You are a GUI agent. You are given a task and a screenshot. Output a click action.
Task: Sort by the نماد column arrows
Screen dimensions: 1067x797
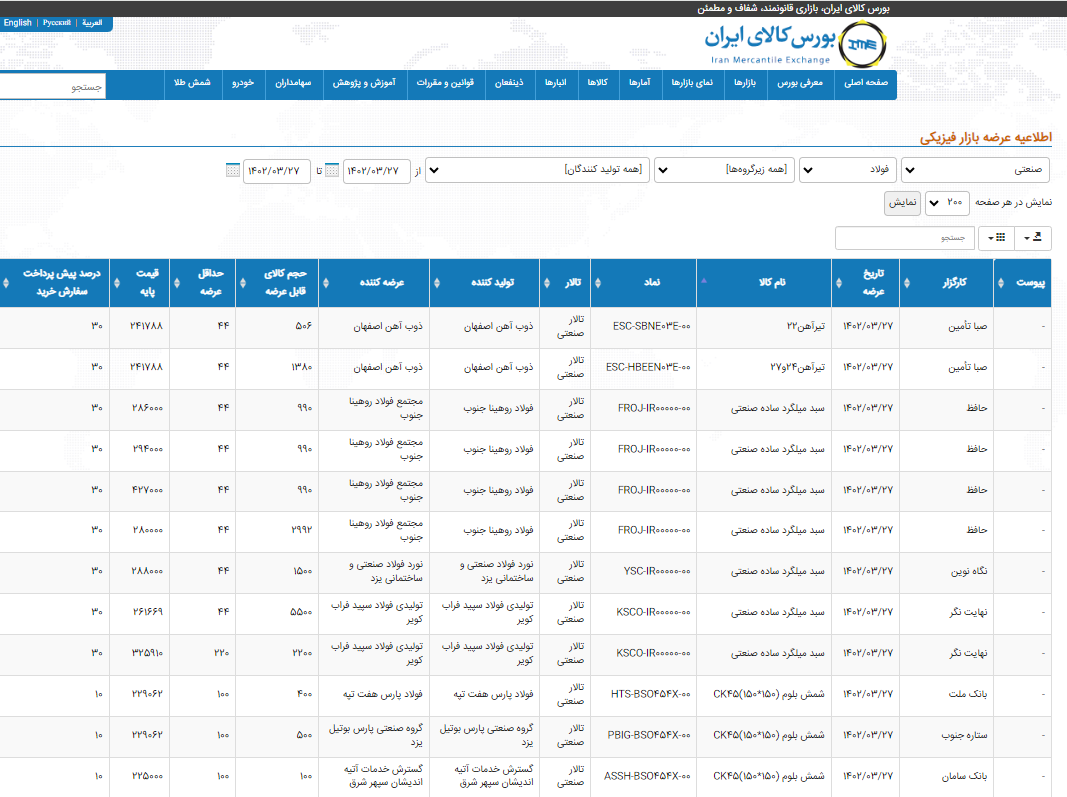pos(597,282)
